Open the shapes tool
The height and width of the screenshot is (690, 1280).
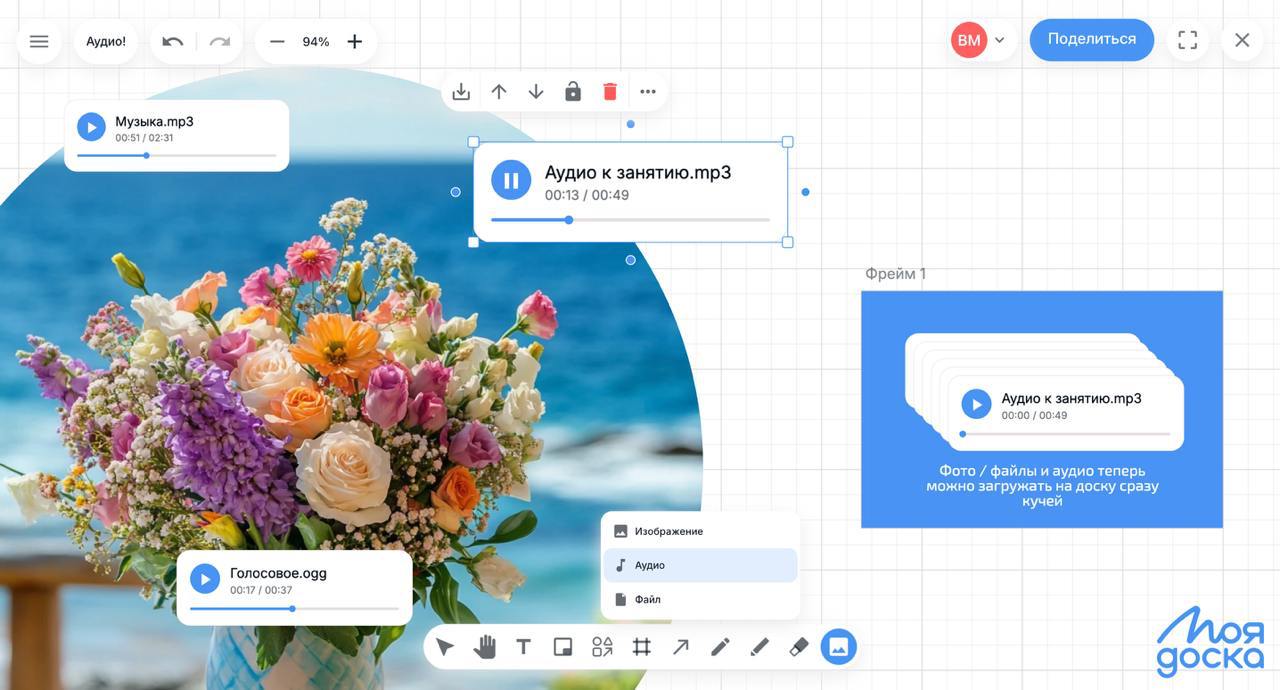click(x=602, y=647)
